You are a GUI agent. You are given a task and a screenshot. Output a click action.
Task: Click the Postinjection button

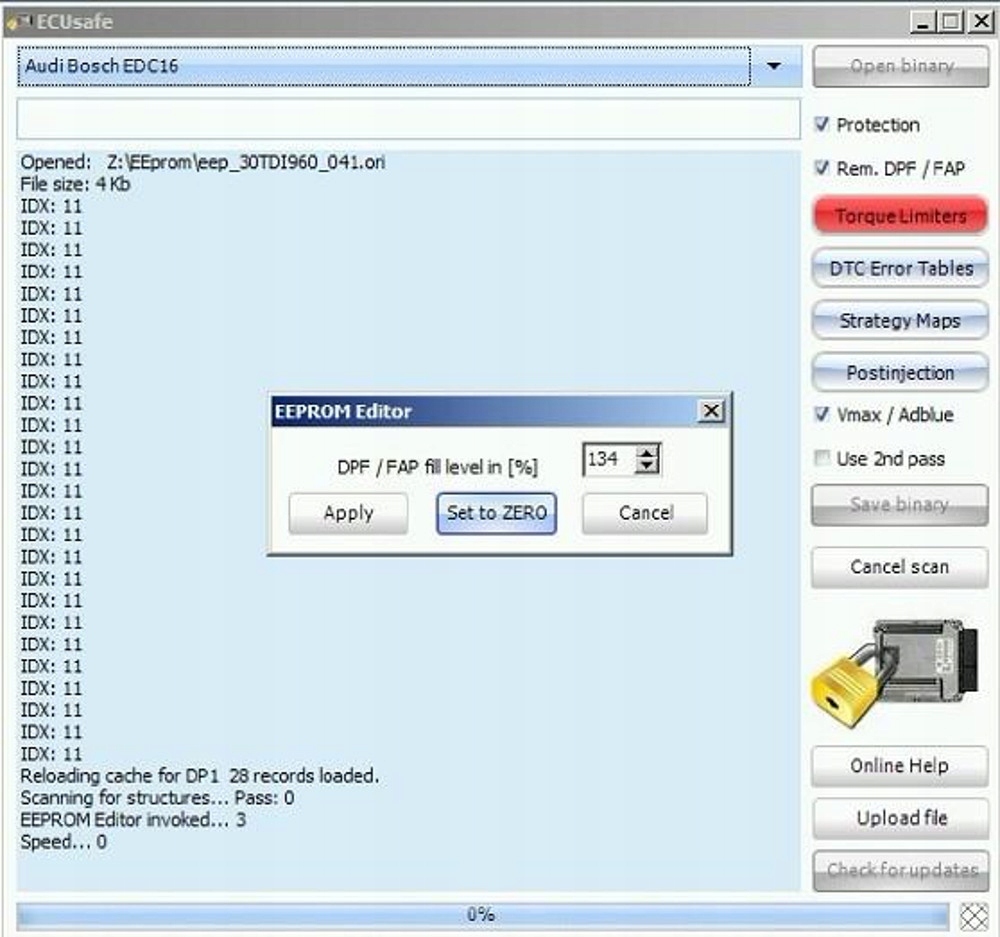pyautogui.click(x=898, y=372)
